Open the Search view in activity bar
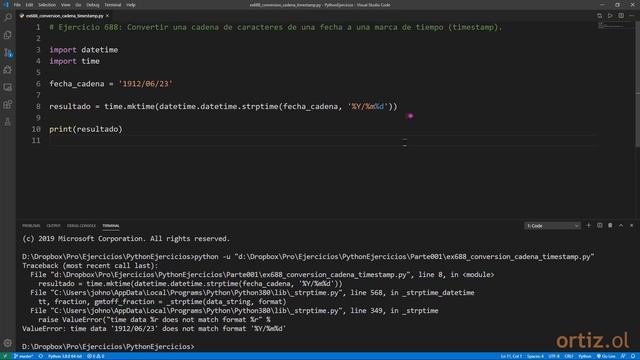The width and height of the screenshot is (640, 360). [x=8, y=18]
